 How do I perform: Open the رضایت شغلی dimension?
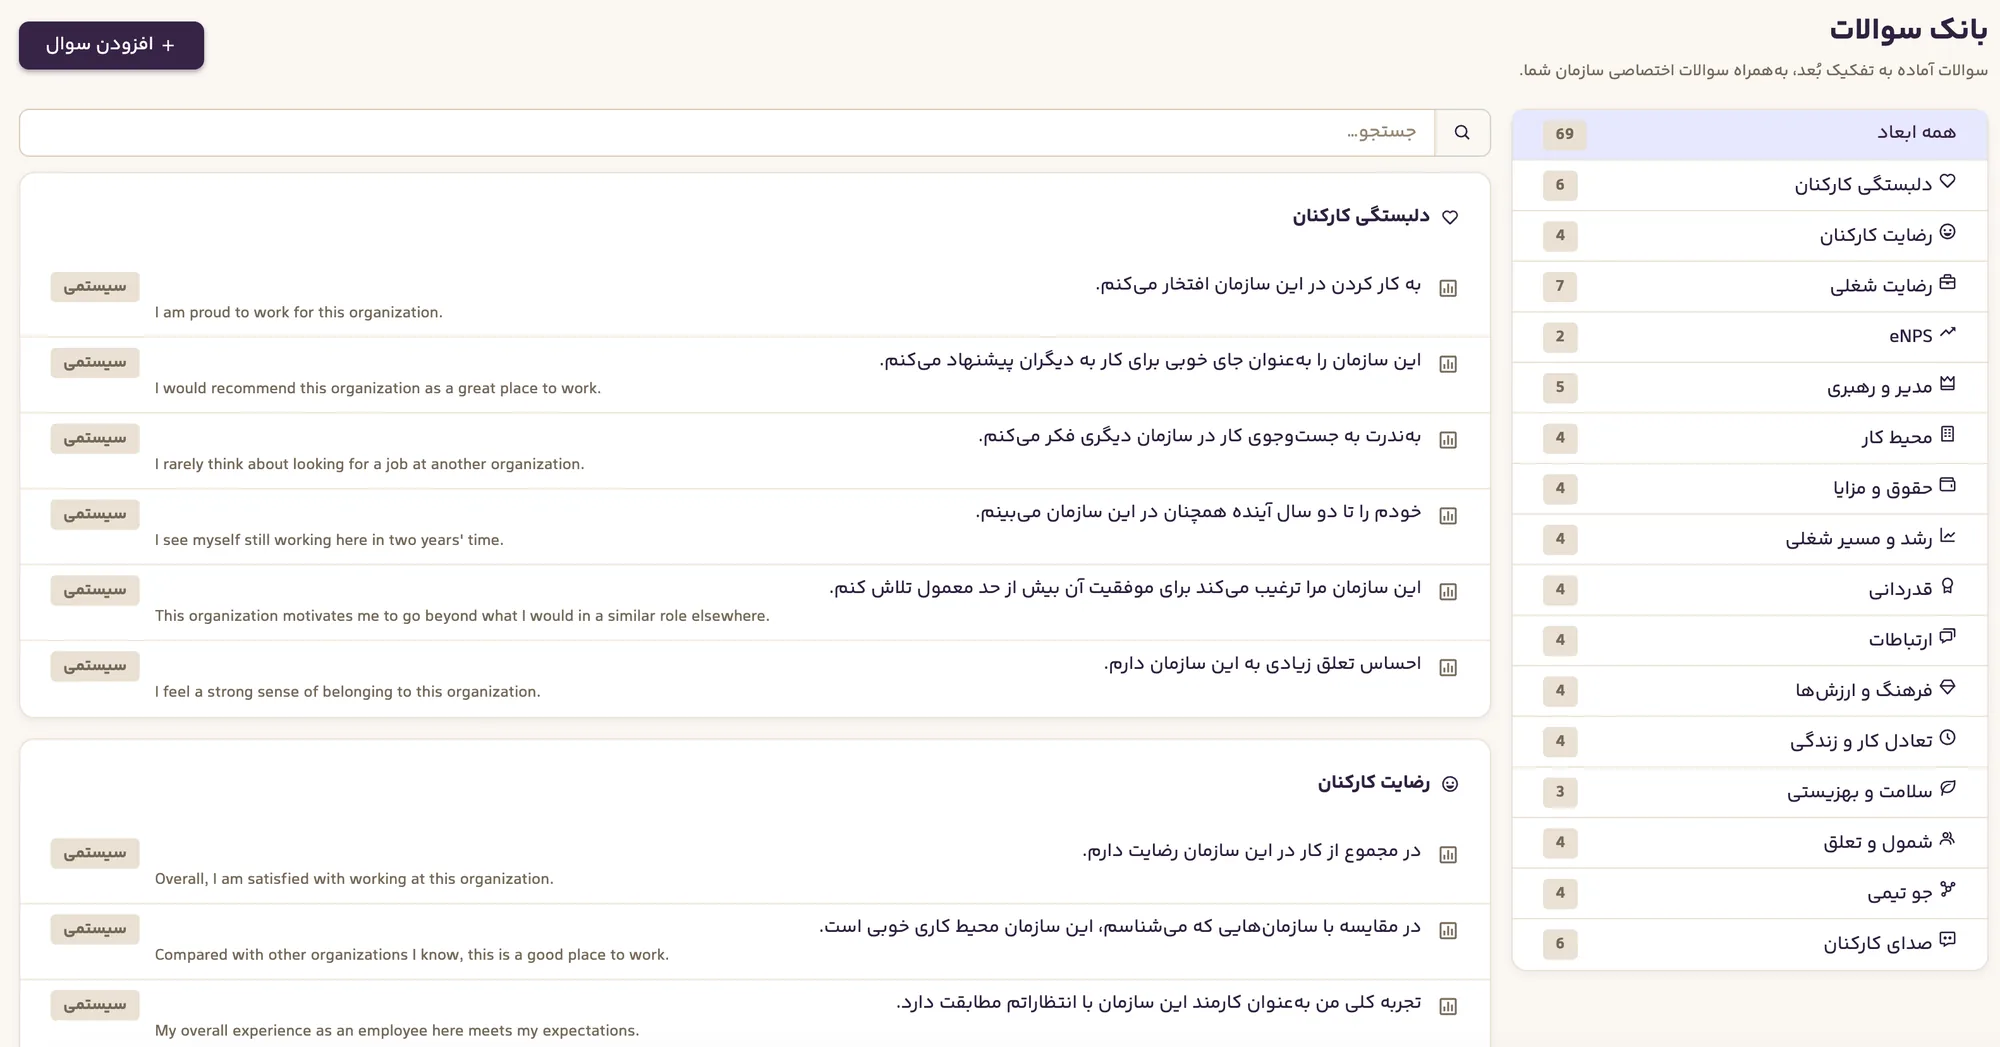coord(1750,286)
